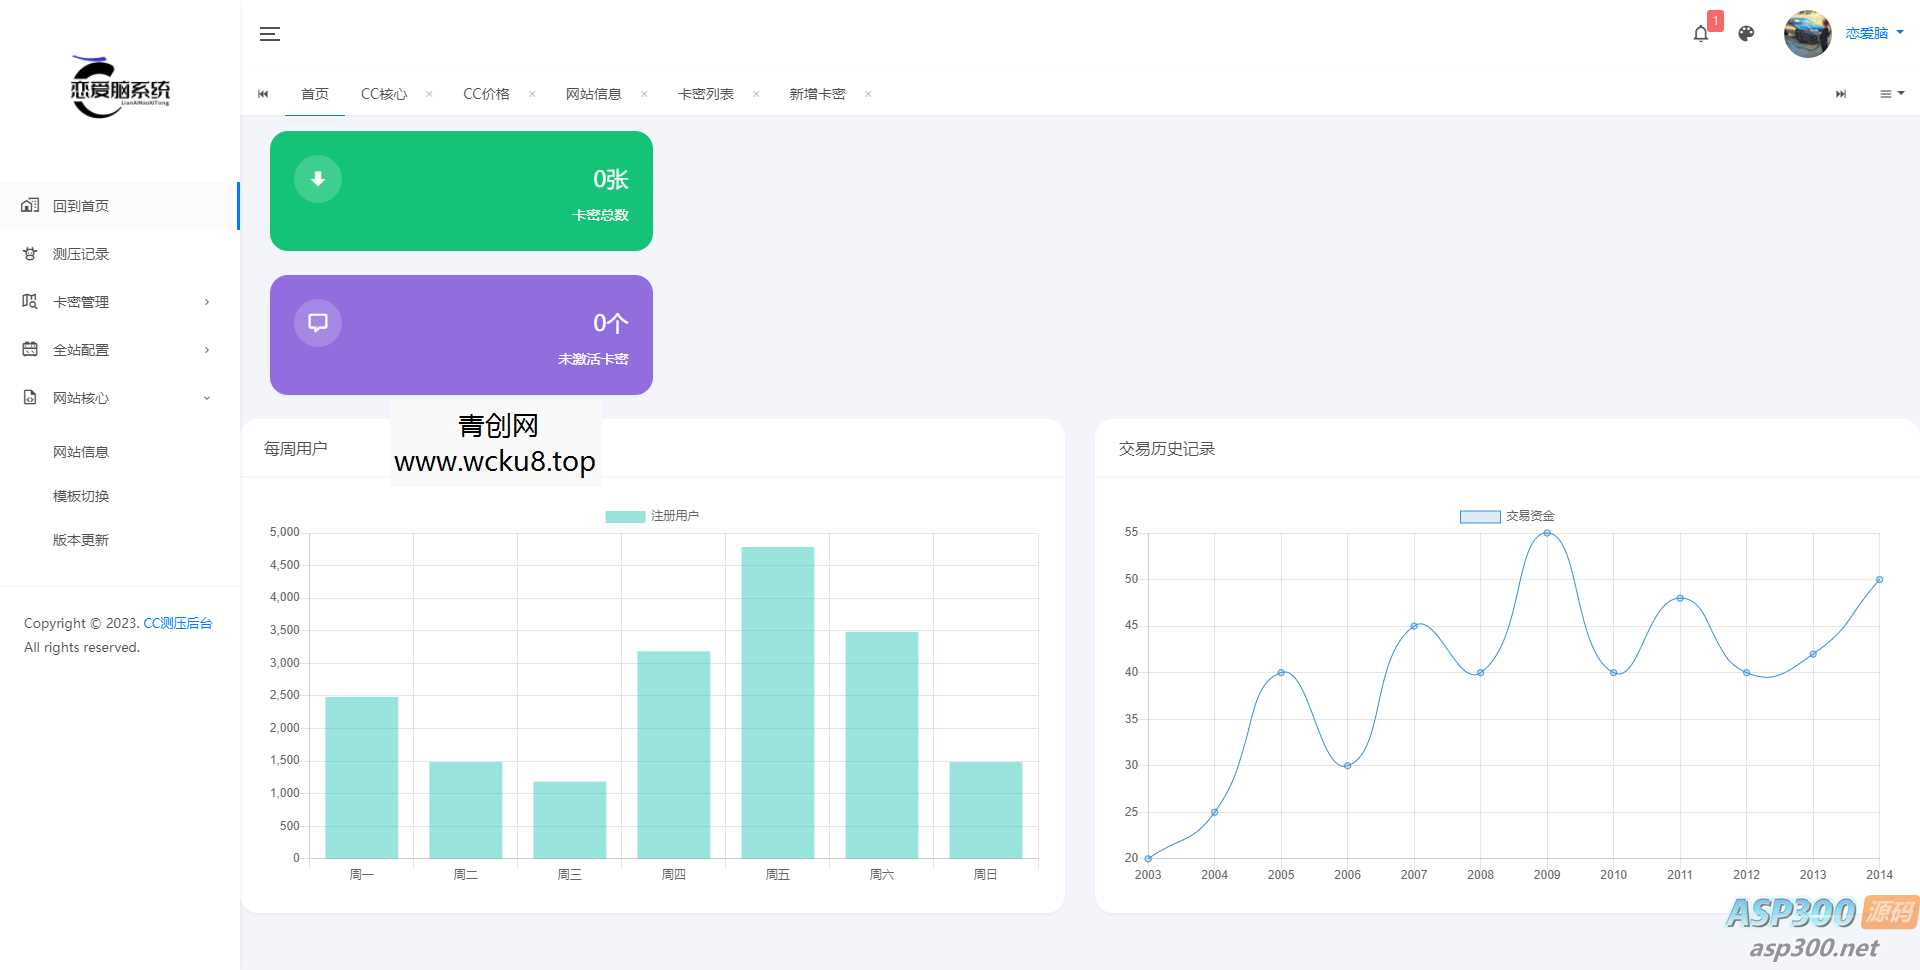Image resolution: width=1920 pixels, height=970 pixels.
Task: Collapse the 网站核心 submenu
Action: point(206,398)
